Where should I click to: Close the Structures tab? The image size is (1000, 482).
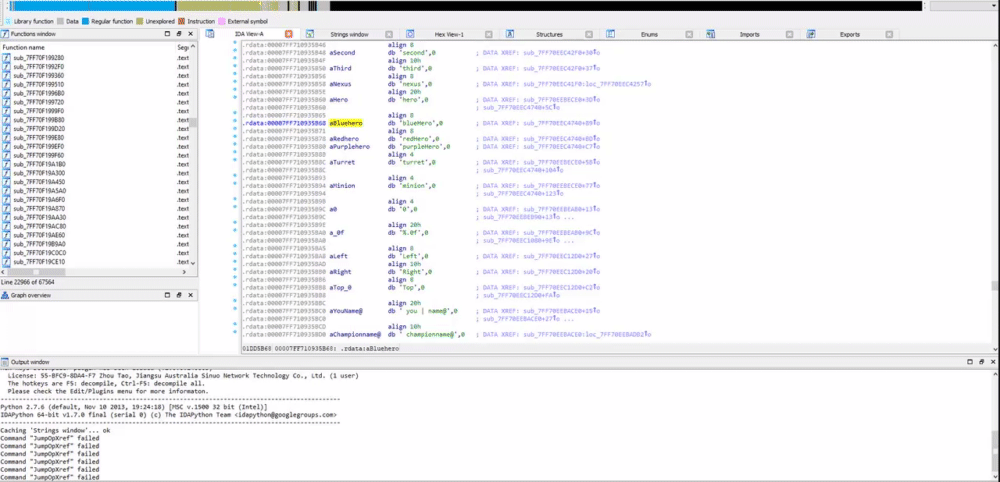589,34
